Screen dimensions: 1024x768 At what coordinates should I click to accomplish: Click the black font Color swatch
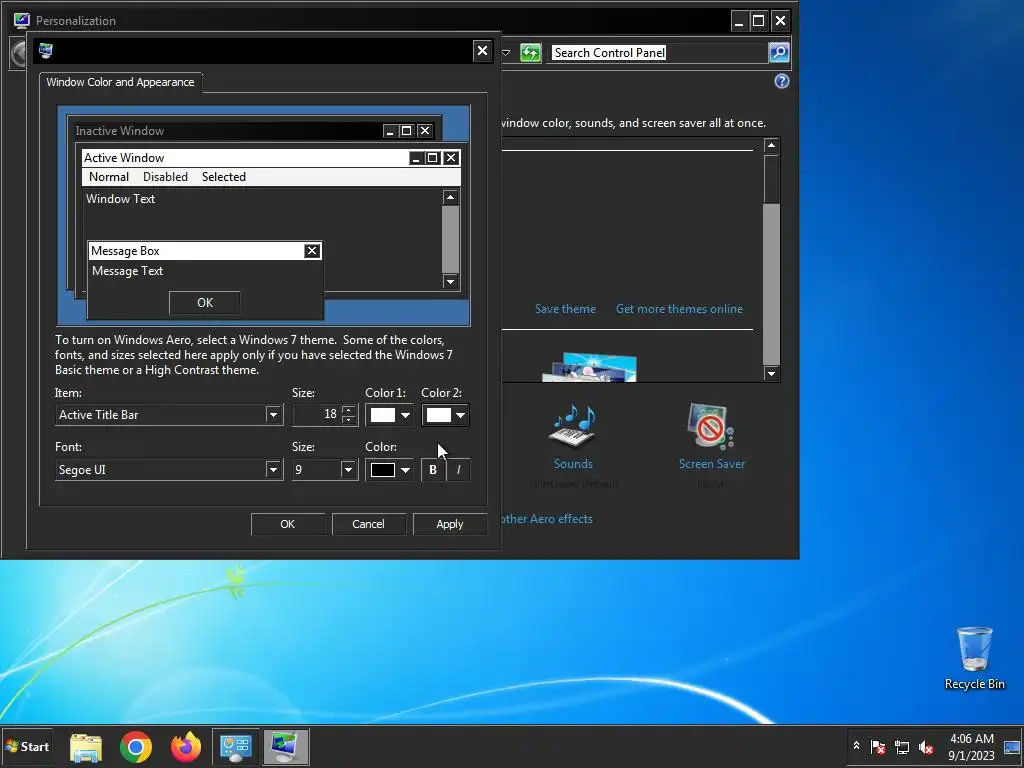[383, 470]
